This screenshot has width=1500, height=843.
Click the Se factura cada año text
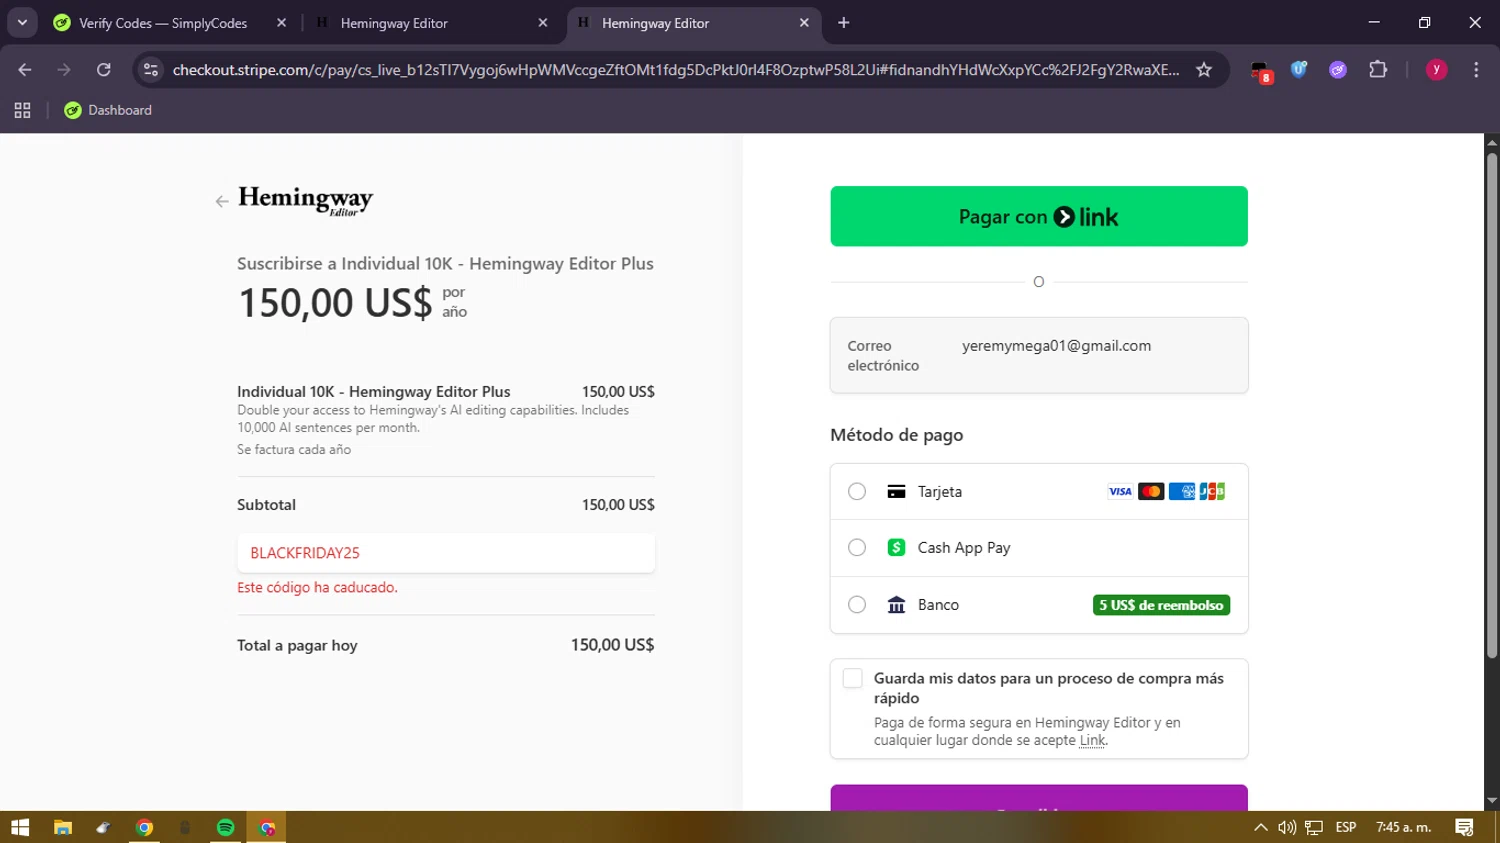(294, 449)
